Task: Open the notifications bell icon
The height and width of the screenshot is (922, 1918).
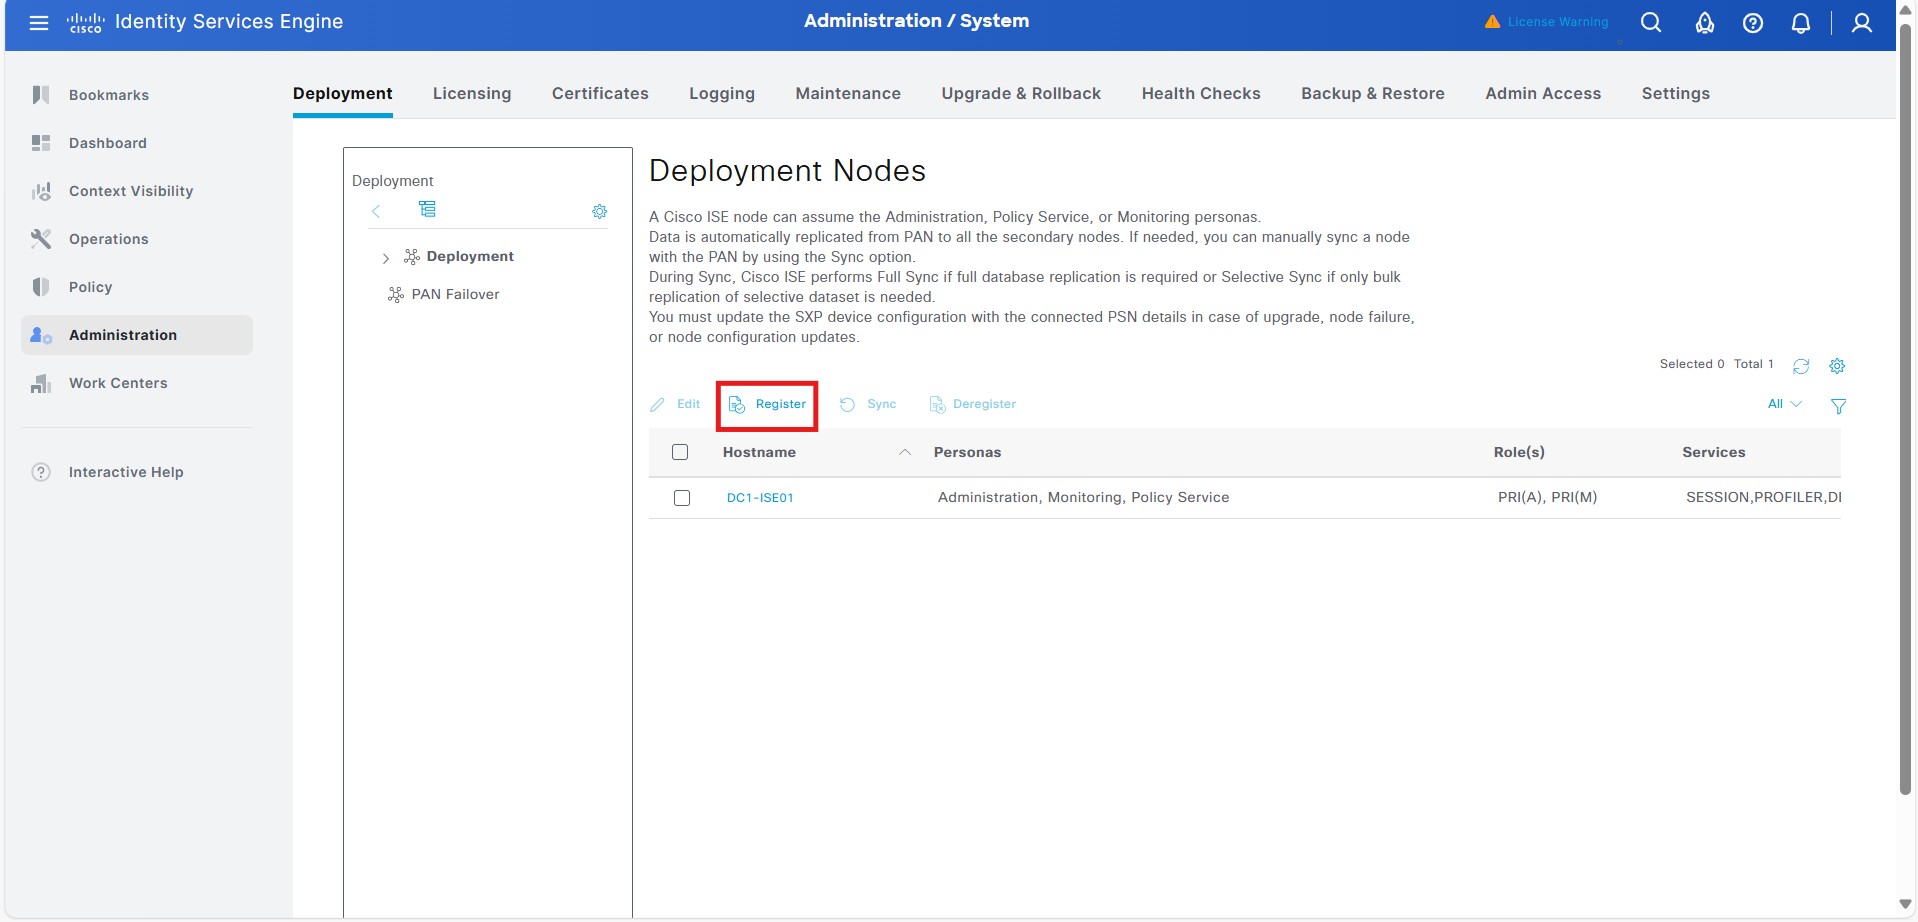Action: pyautogui.click(x=1800, y=23)
